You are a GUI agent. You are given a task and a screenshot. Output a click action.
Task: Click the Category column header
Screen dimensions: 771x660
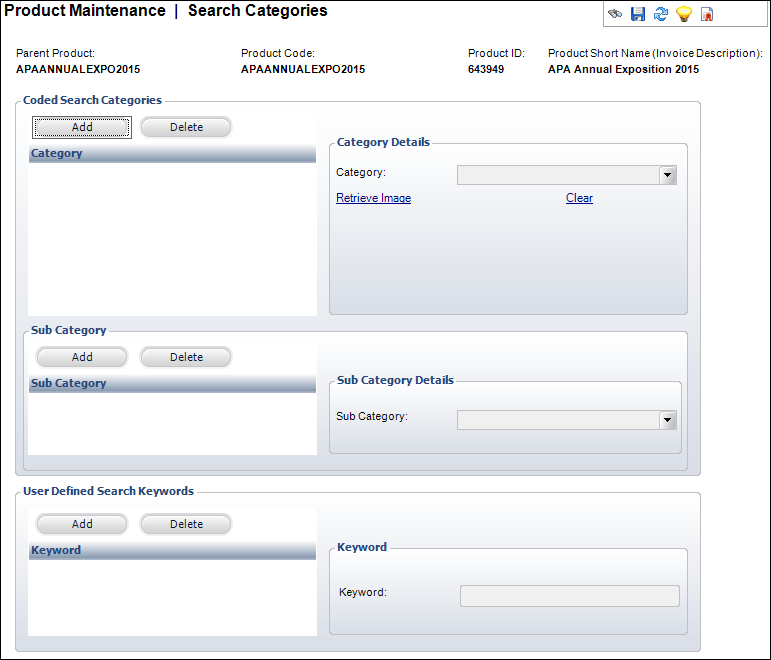click(x=172, y=153)
